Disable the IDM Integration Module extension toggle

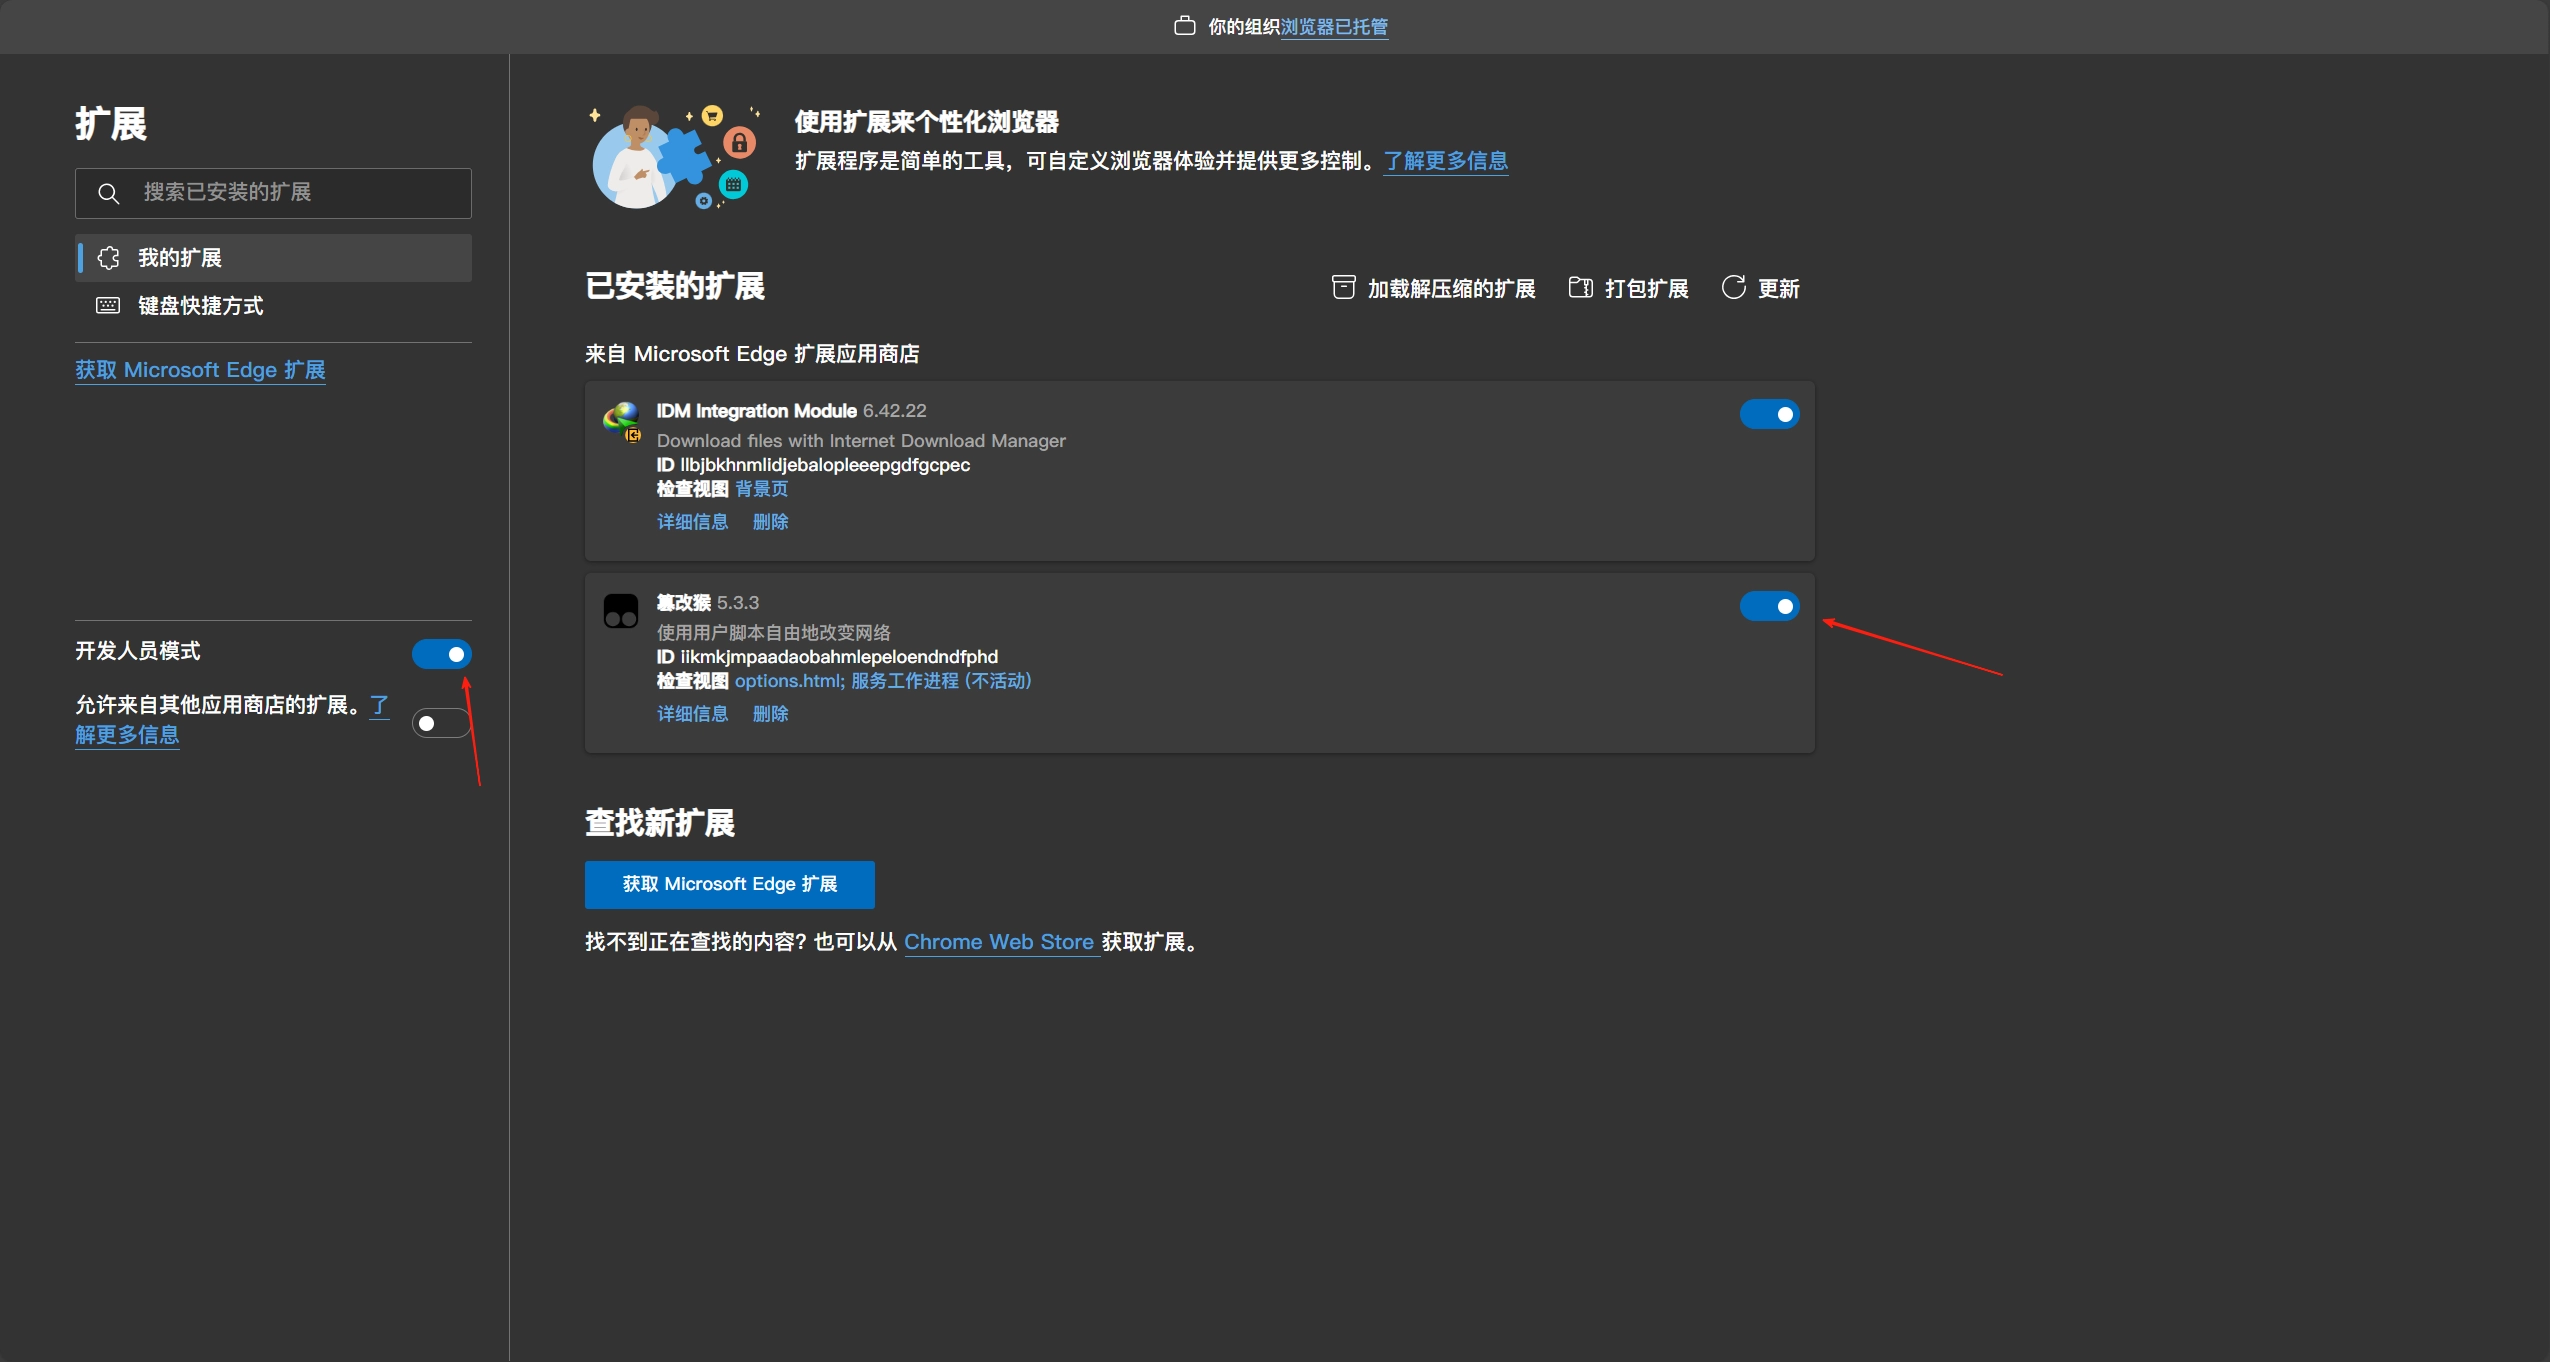click(x=1769, y=414)
